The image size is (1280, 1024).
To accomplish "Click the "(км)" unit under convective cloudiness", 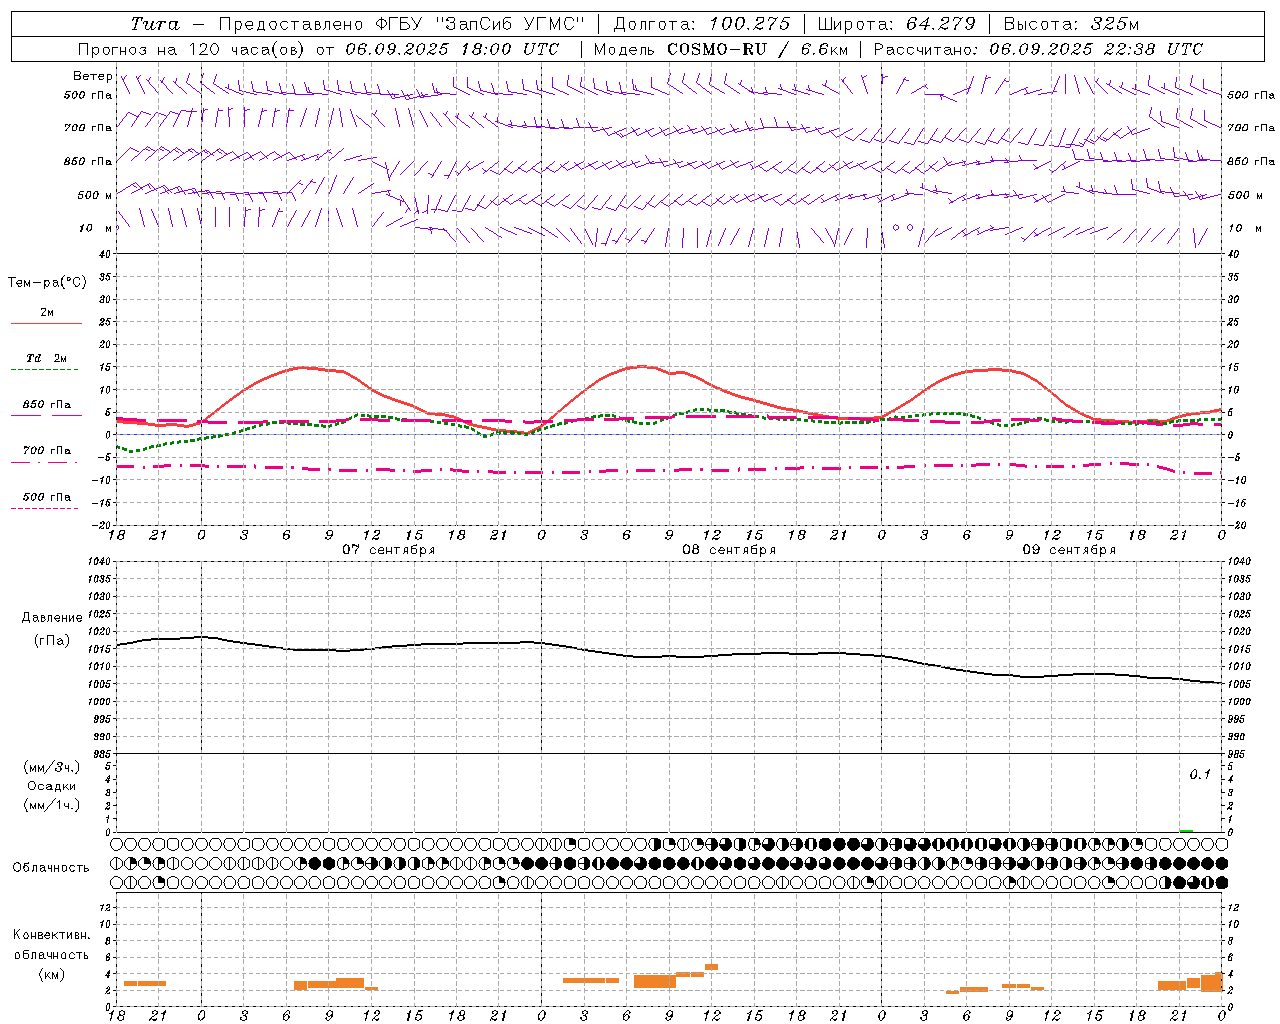I will 52,974.
